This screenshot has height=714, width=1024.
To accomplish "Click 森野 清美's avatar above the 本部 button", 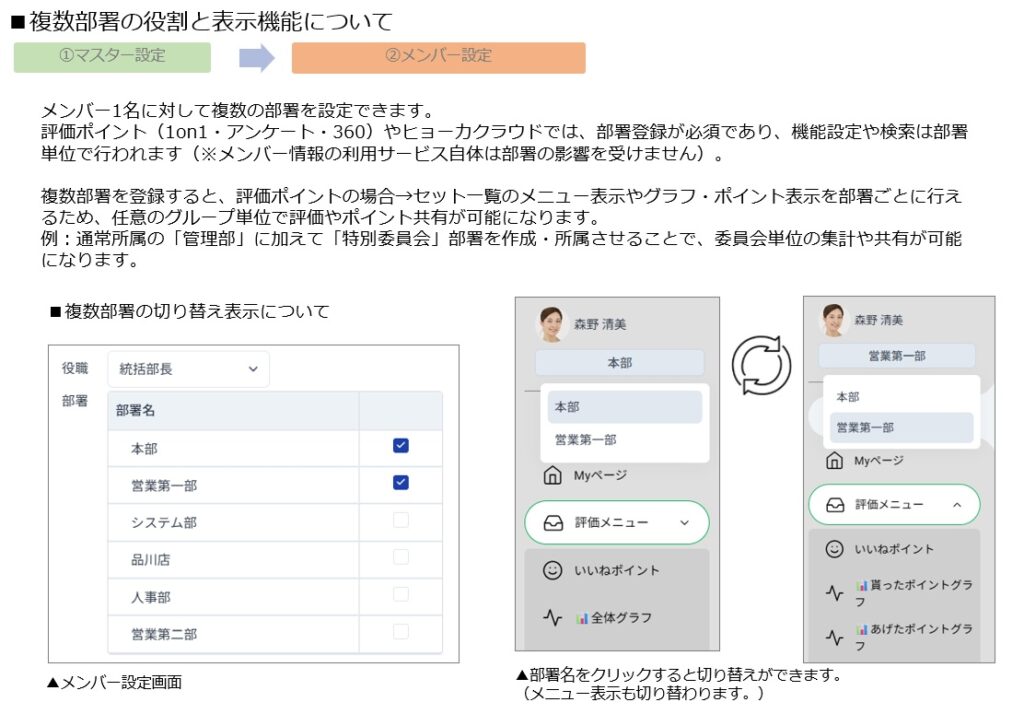I will (551, 323).
